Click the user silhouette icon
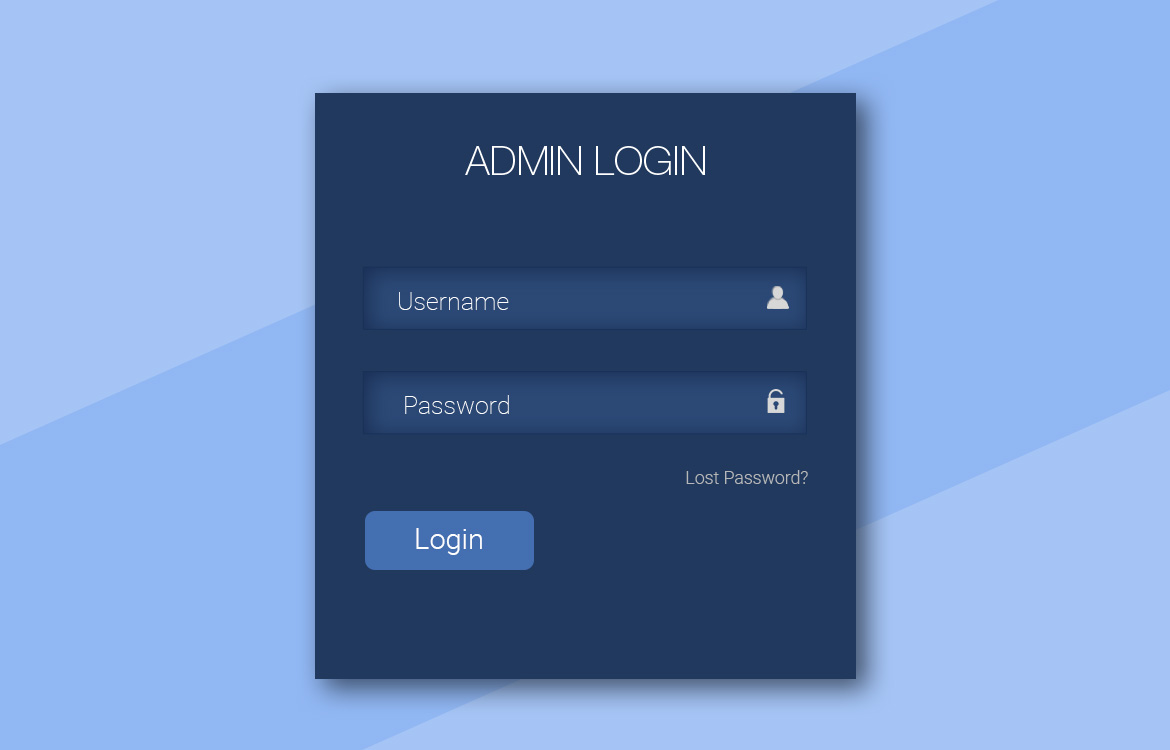 pyautogui.click(x=778, y=298)
